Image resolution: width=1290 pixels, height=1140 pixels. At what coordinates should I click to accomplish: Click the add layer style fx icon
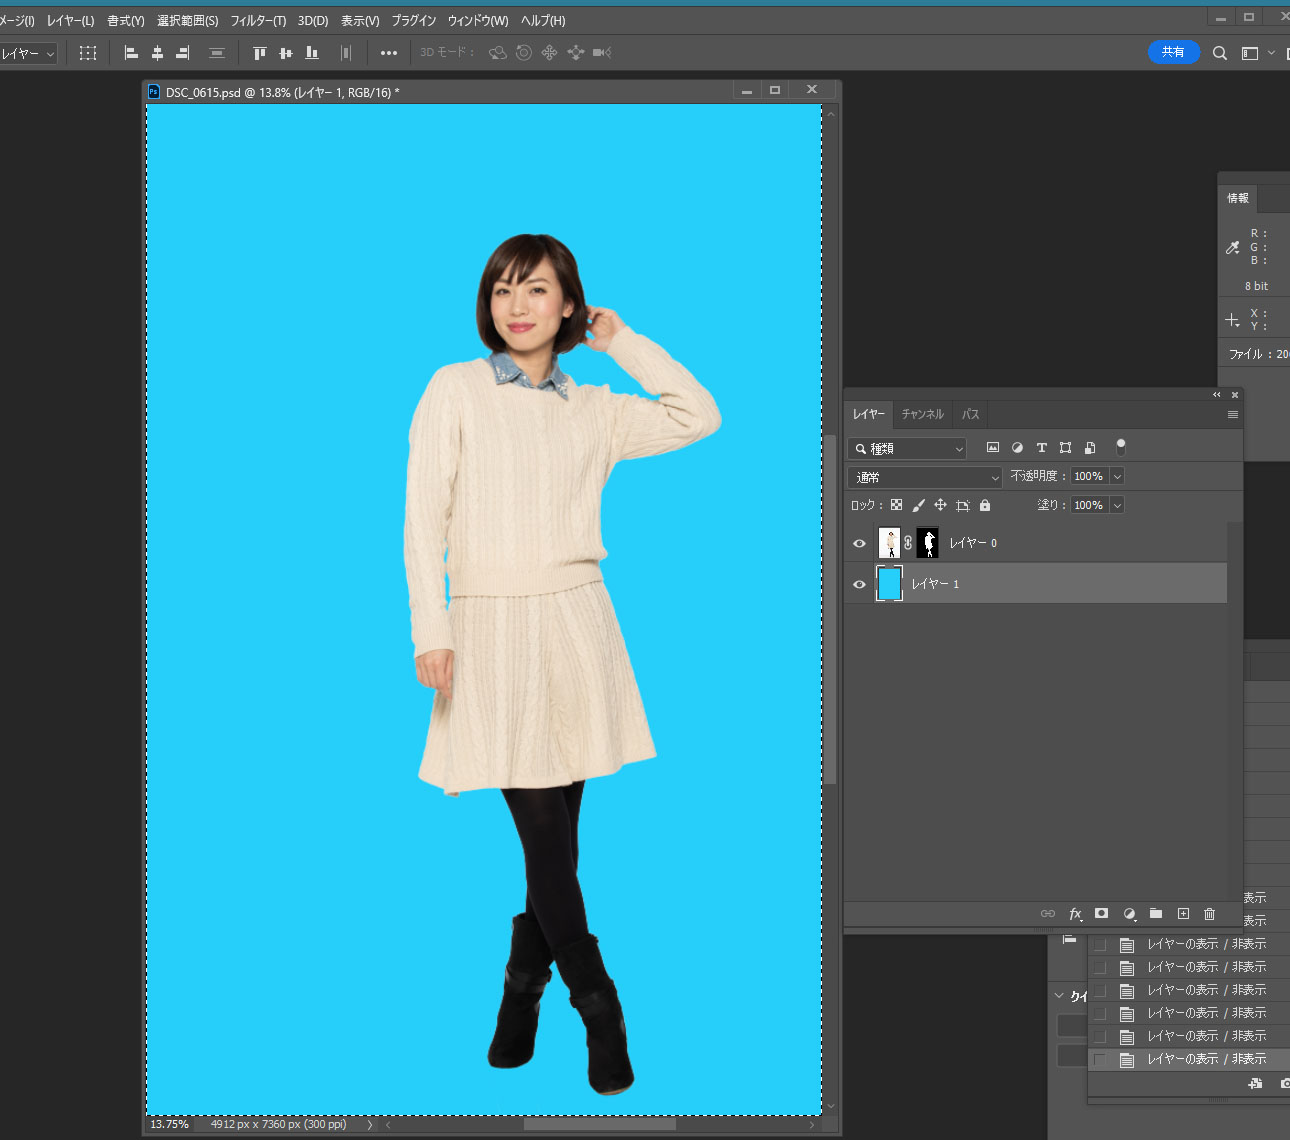pyautogui.click(x=1075, y=914)
